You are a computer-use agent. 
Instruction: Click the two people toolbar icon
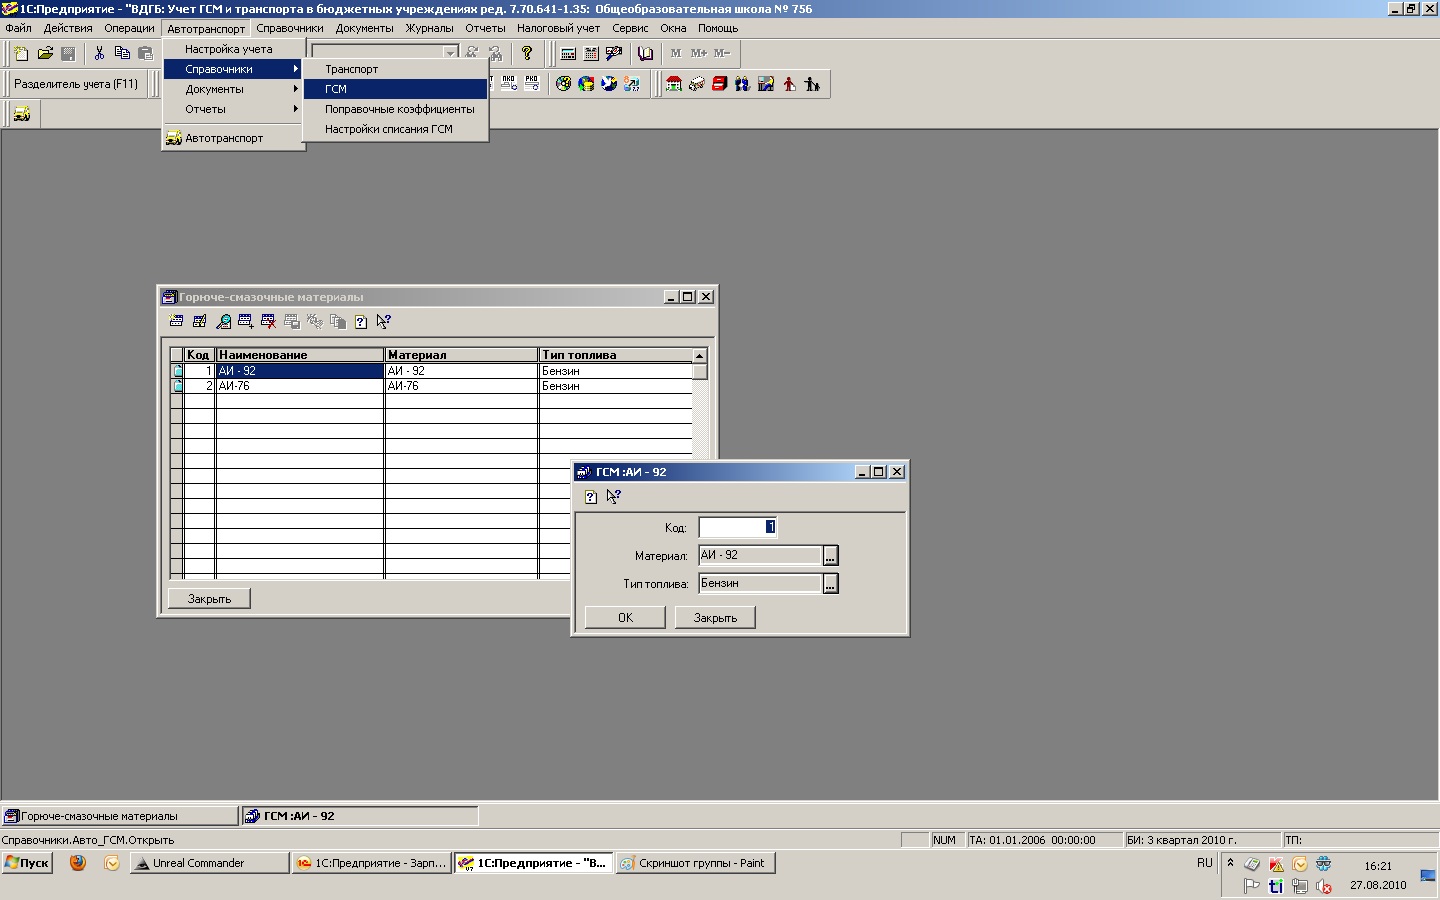tap(742, 84)
